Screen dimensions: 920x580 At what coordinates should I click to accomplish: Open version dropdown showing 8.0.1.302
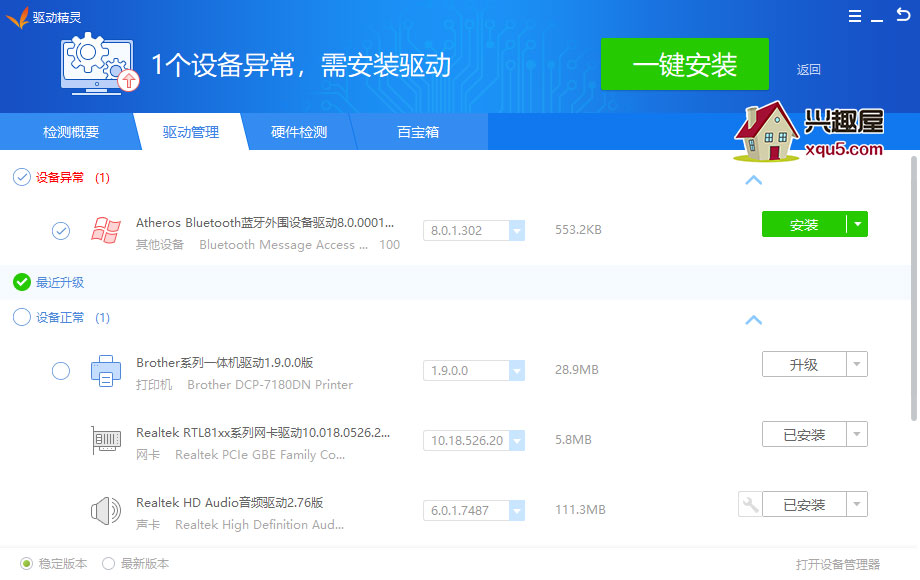coord(516,230)
